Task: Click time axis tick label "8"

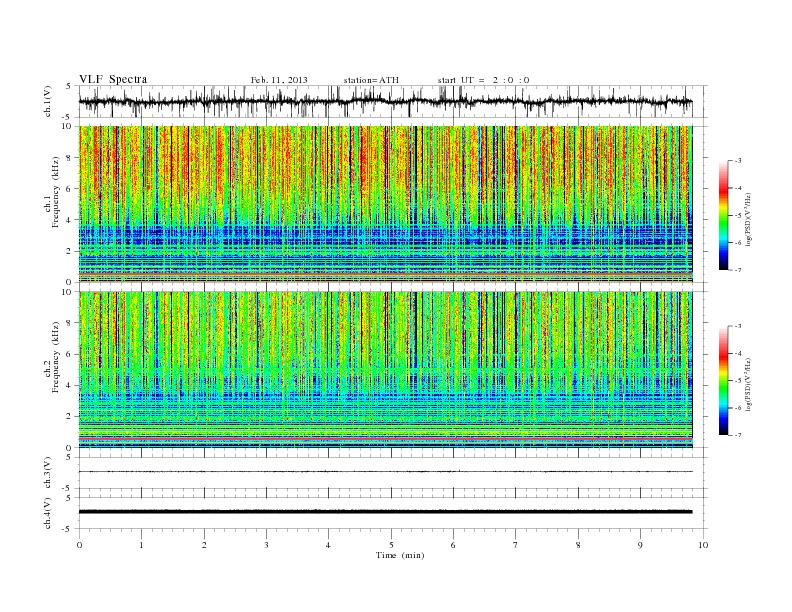Action: [578, 545]
